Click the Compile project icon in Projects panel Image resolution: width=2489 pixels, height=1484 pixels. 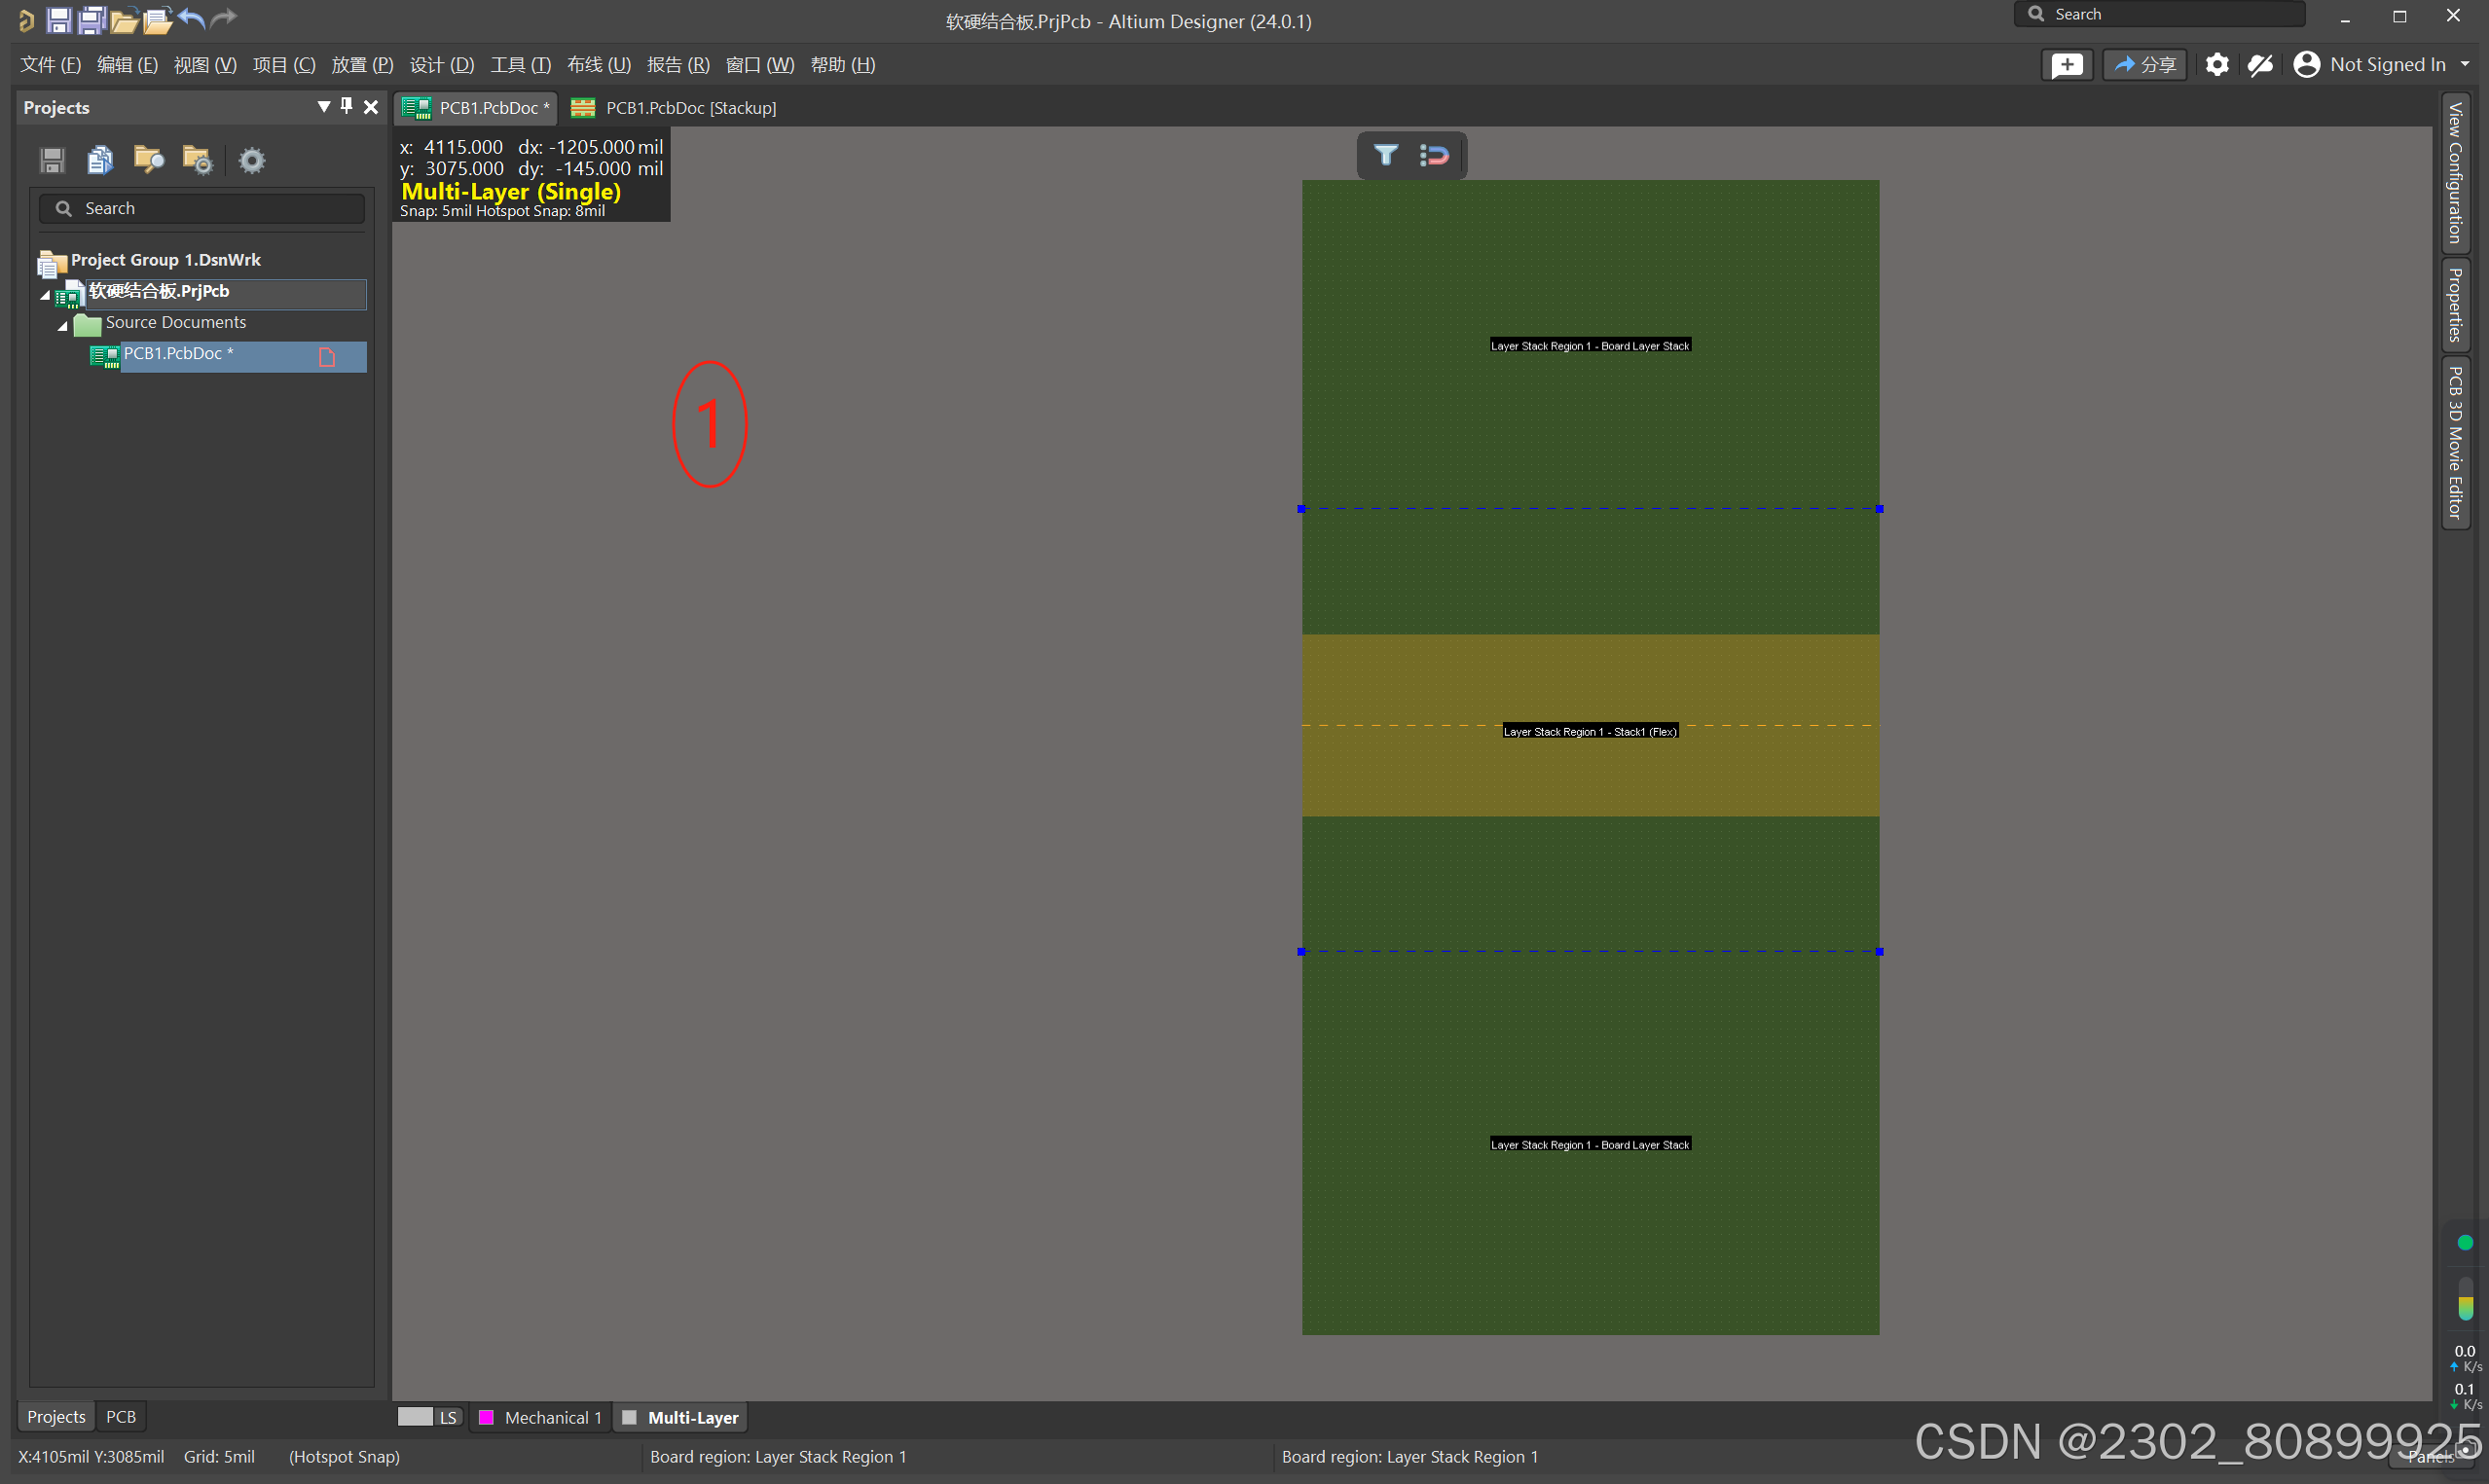[x=100, y=160]
